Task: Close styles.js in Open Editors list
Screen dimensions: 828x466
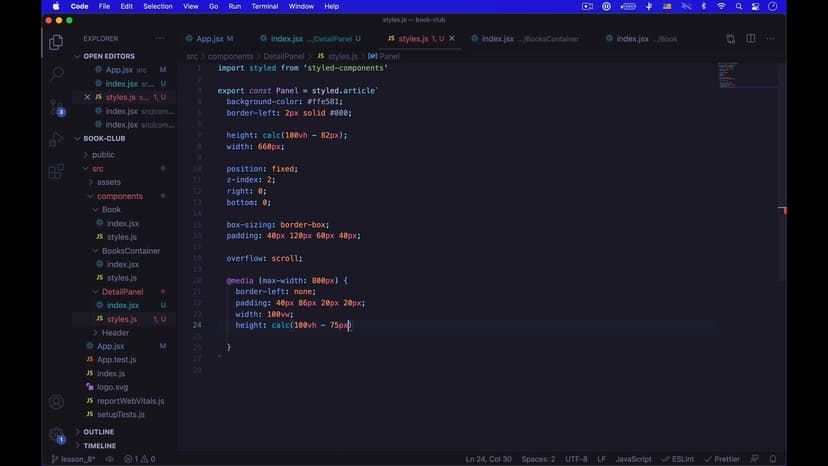Action: pos(85,97)
